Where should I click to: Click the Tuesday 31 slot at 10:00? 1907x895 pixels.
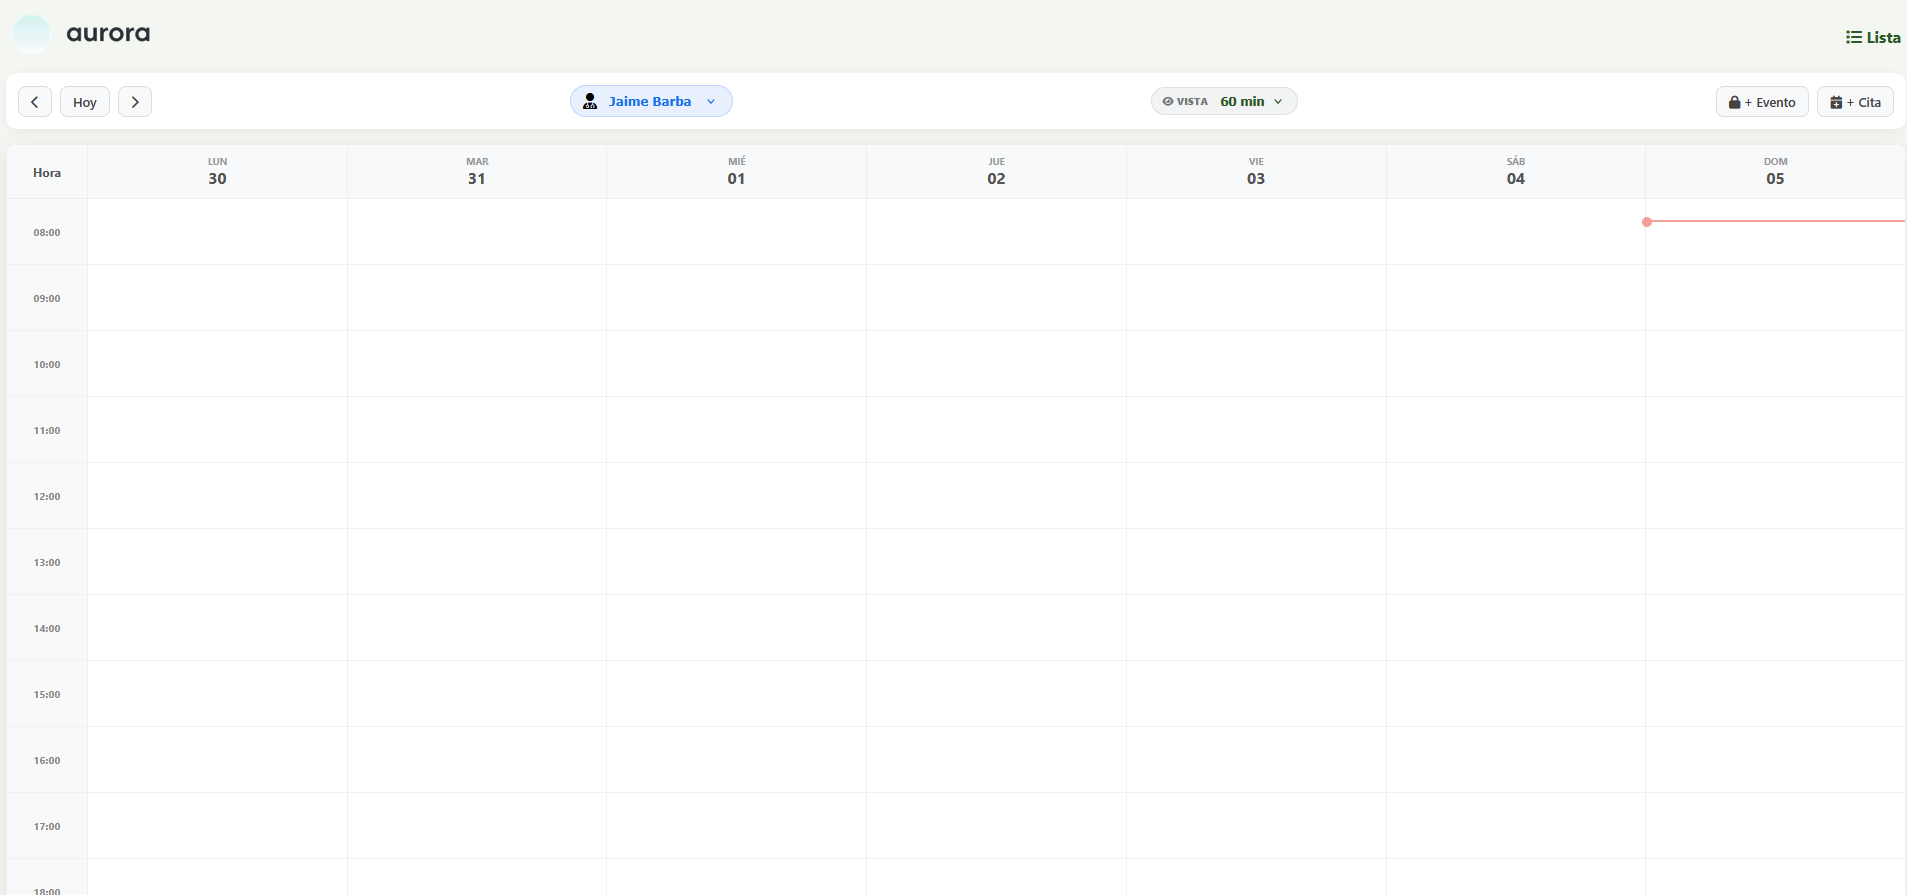click(x=477, y=364)
